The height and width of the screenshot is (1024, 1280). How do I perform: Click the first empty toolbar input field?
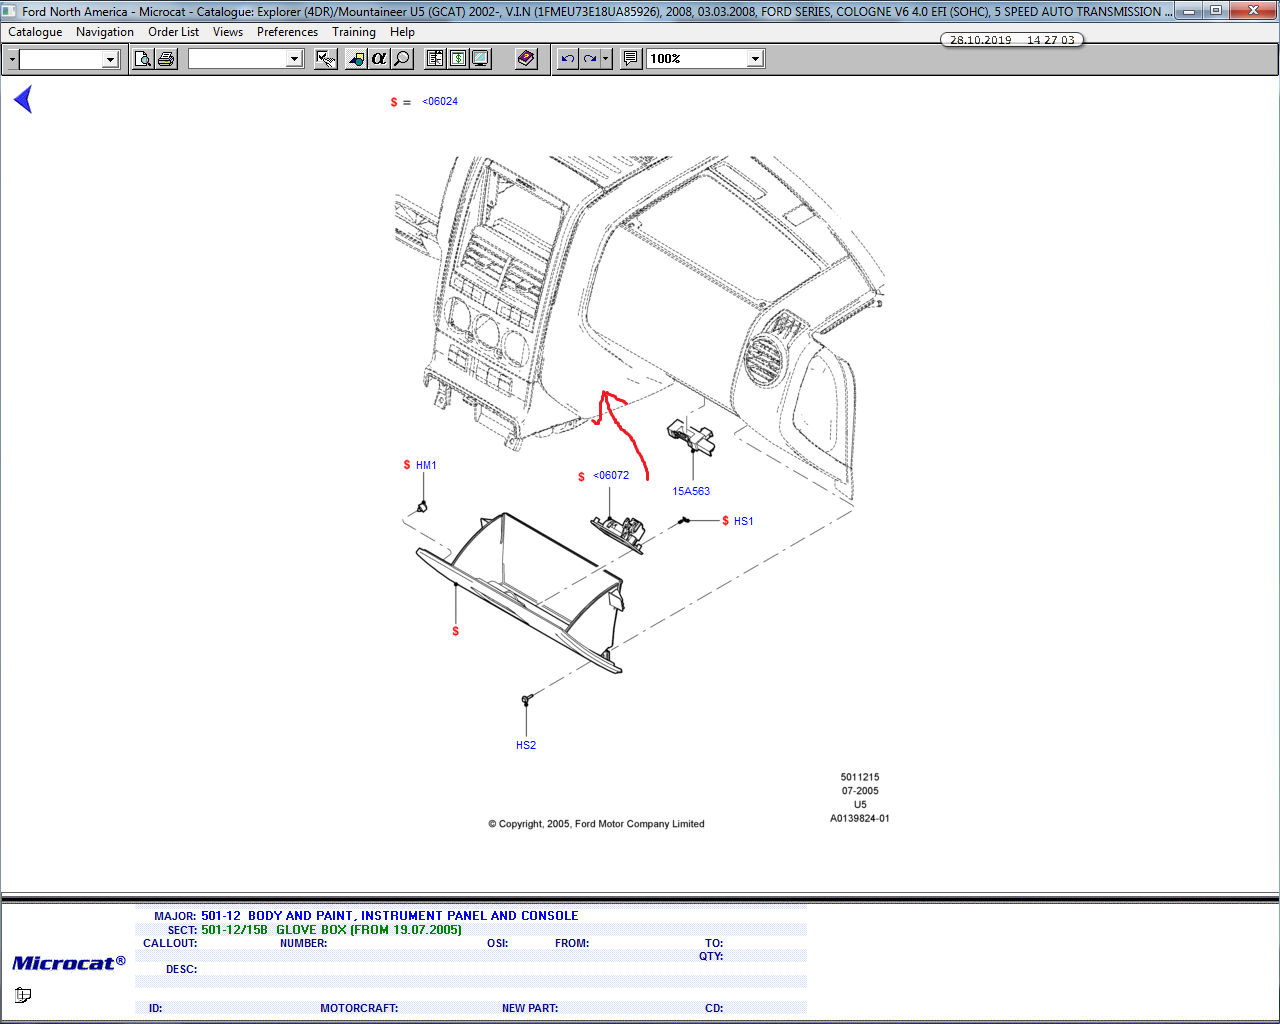click(61, 59)
